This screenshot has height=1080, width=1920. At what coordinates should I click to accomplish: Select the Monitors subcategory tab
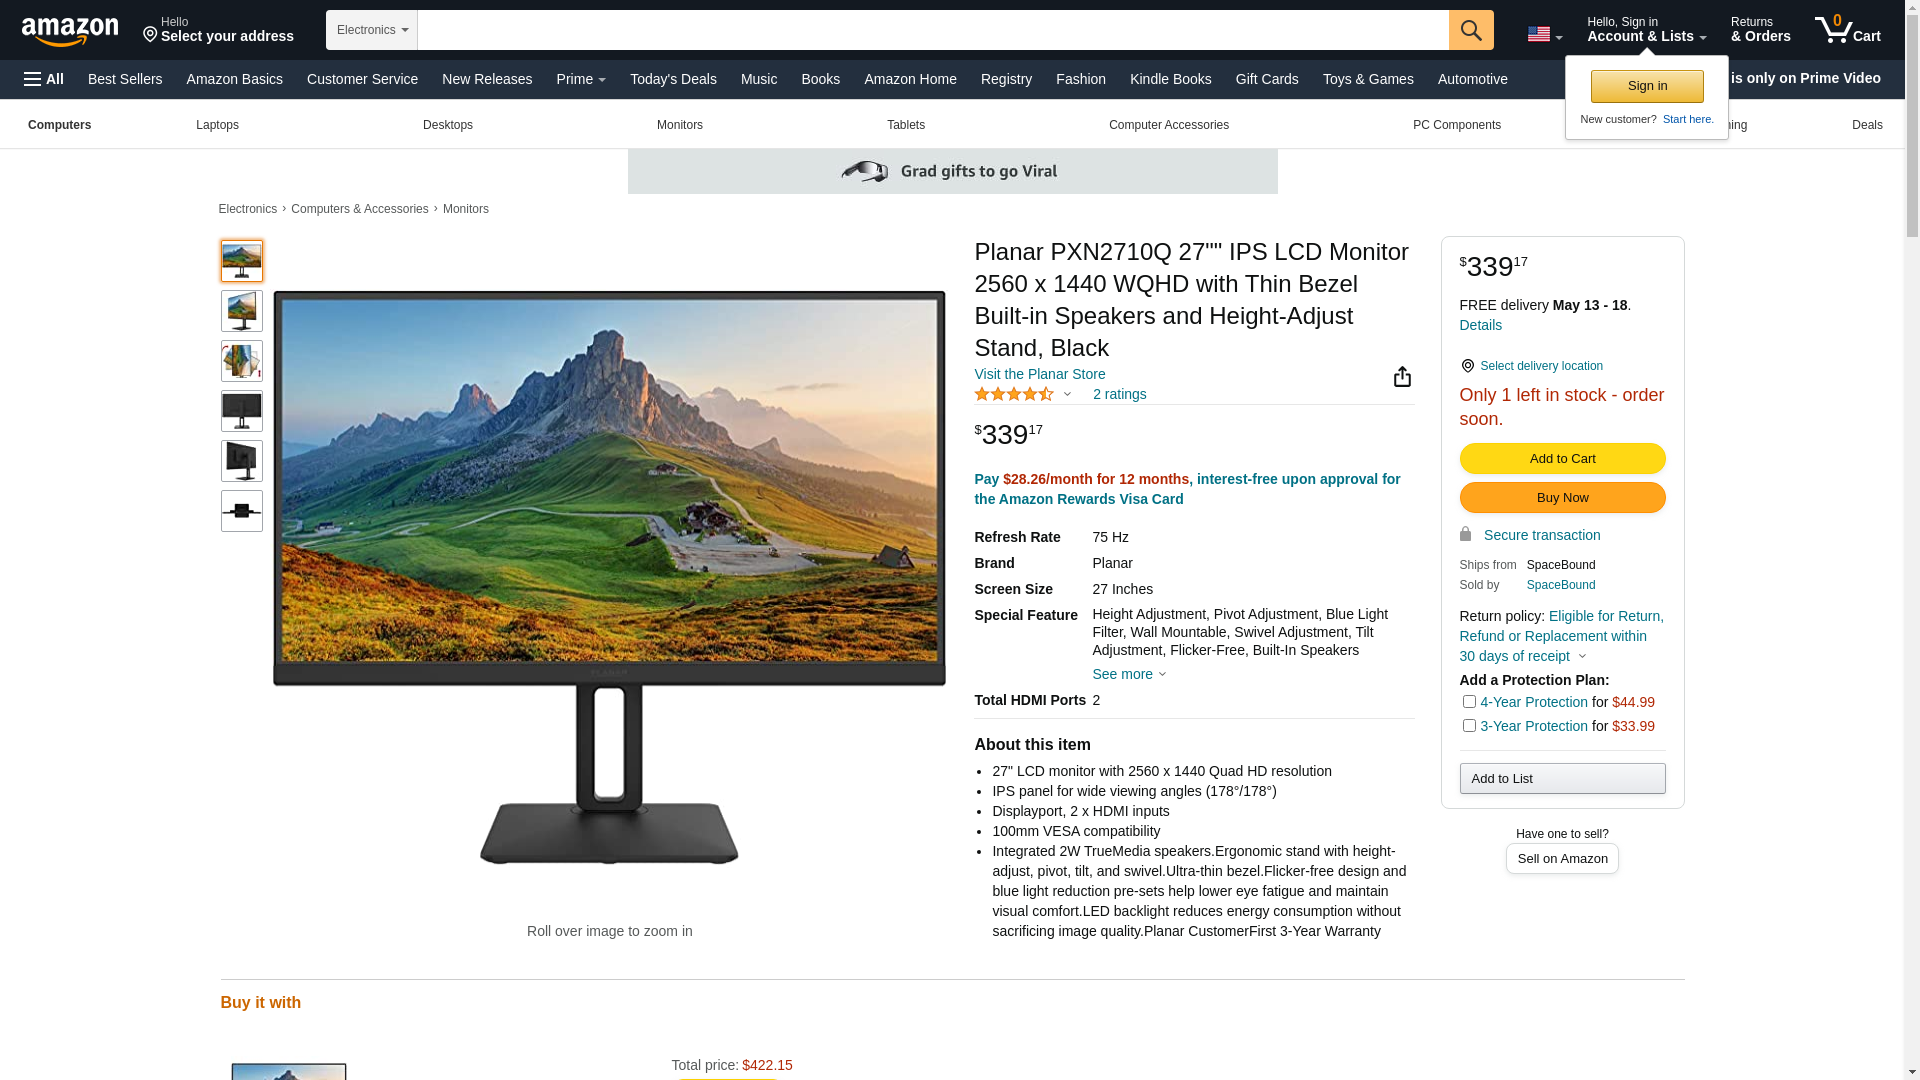680,125
